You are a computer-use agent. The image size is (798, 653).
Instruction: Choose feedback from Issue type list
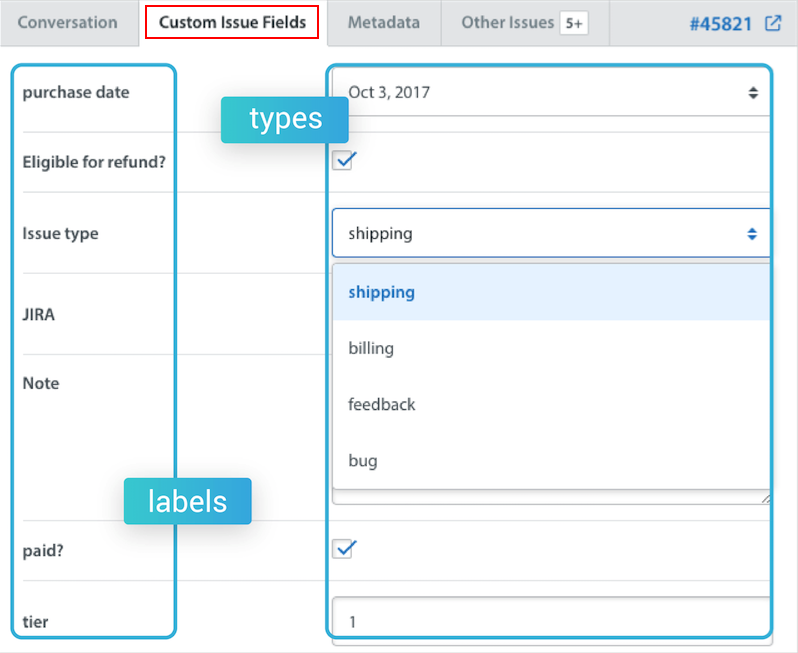coord(381,405)
